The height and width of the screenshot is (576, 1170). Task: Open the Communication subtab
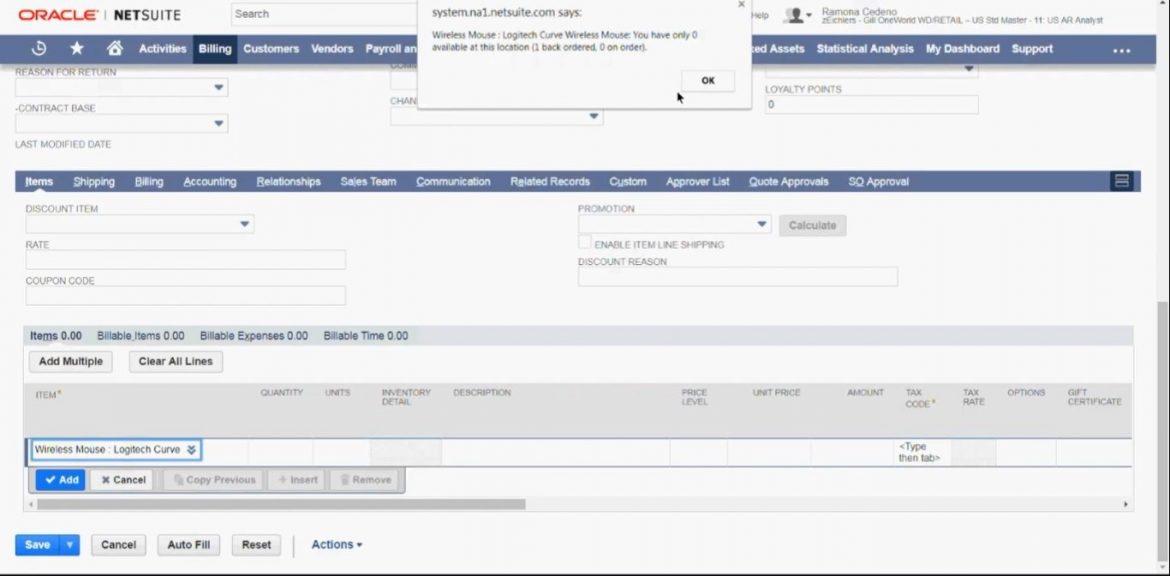(x=452, y=181)
